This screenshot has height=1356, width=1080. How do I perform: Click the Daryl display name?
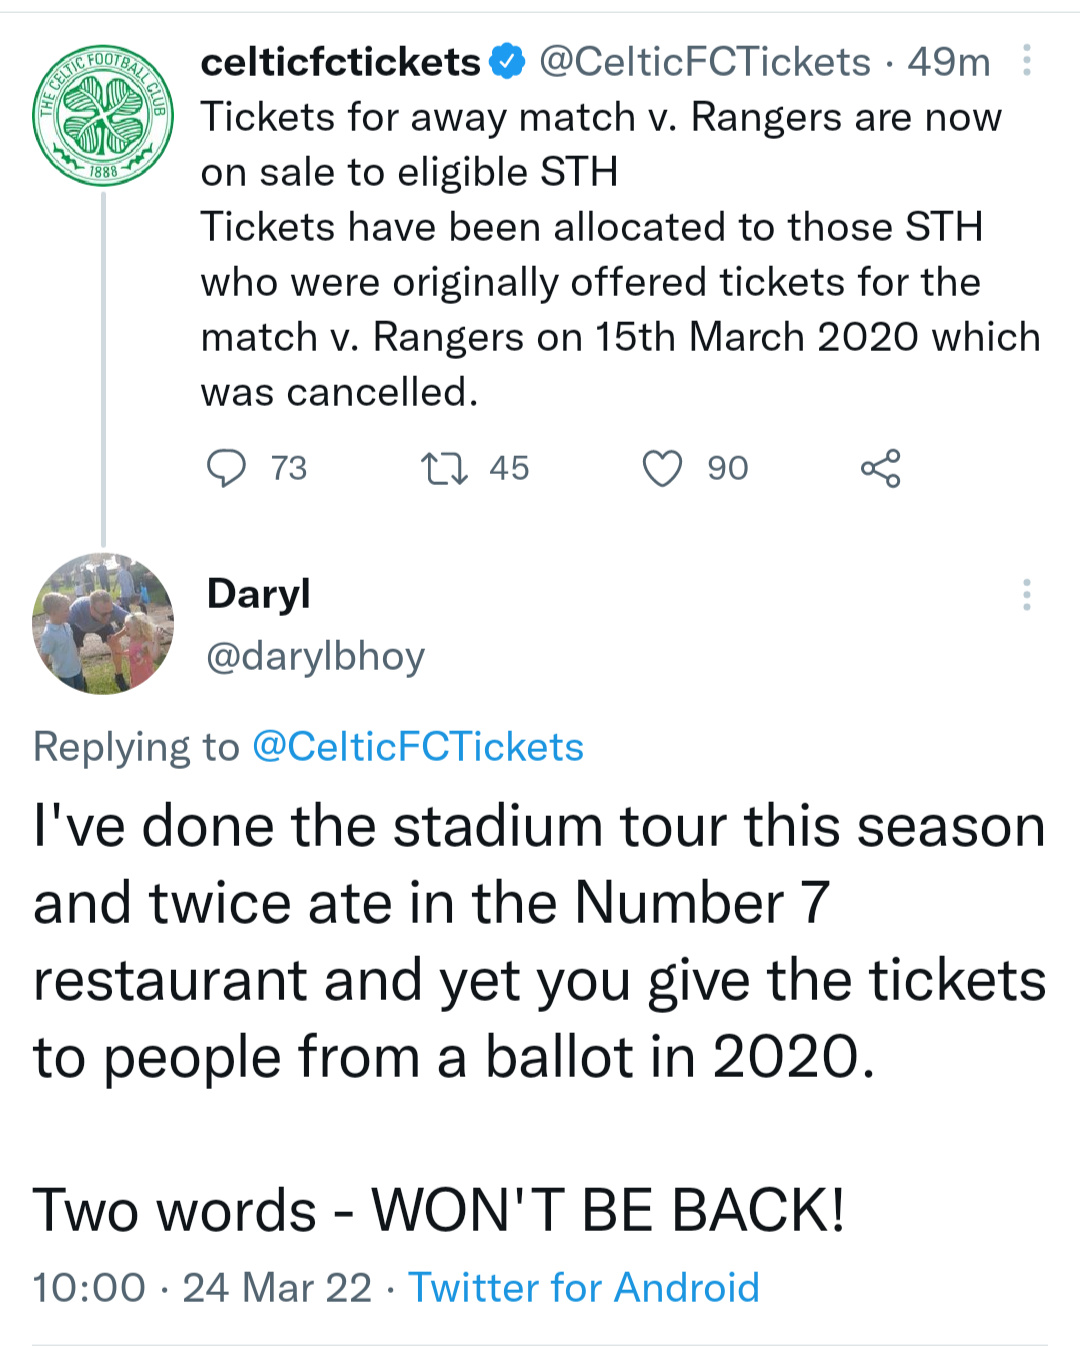point(258,593)
